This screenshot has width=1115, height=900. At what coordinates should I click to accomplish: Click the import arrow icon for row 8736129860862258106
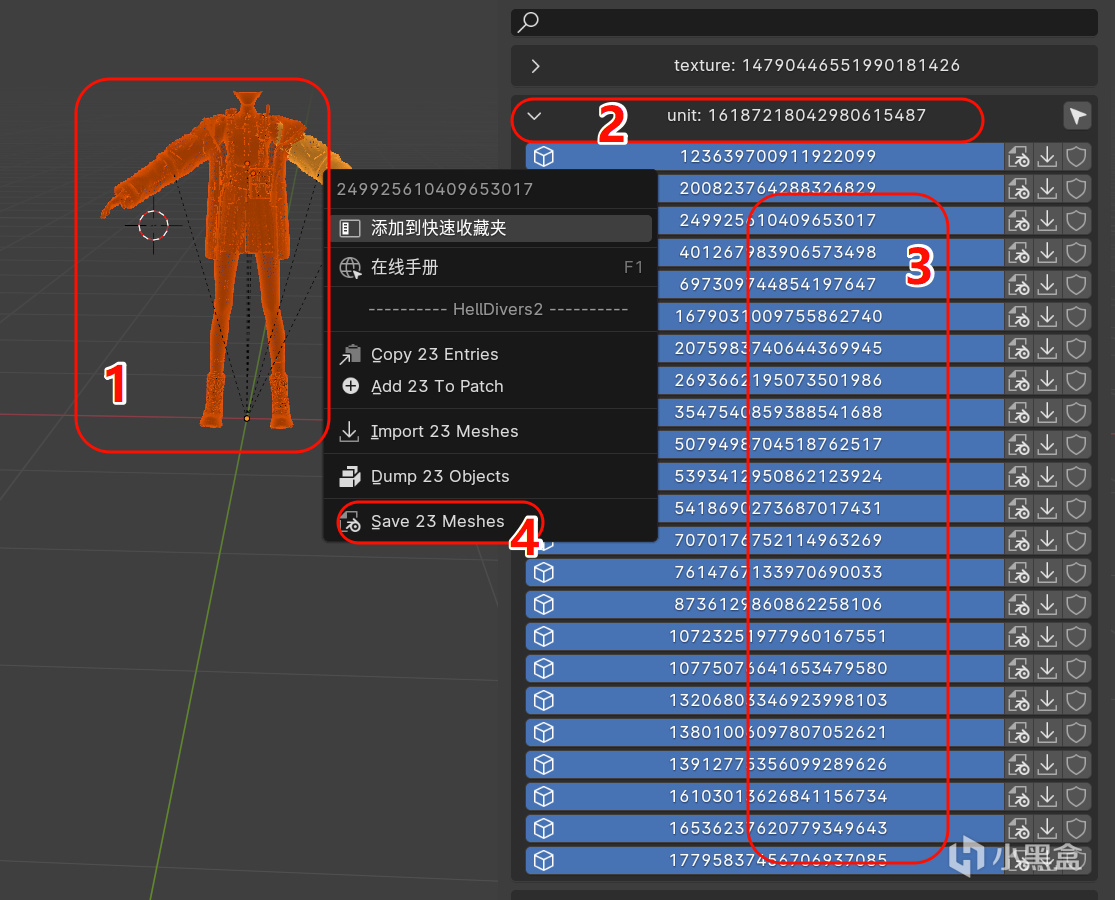[1047, 604]
